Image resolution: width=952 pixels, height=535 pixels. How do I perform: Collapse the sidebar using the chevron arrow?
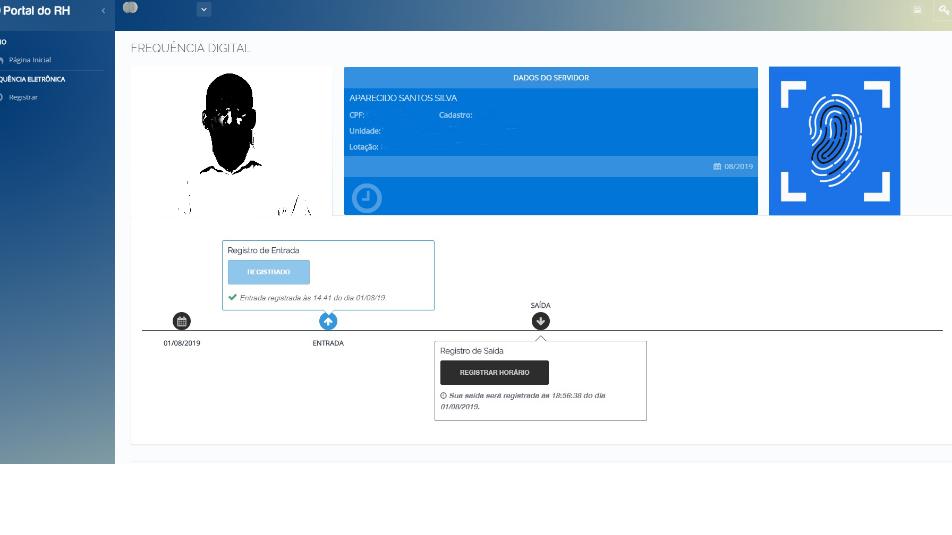(103, 10)
